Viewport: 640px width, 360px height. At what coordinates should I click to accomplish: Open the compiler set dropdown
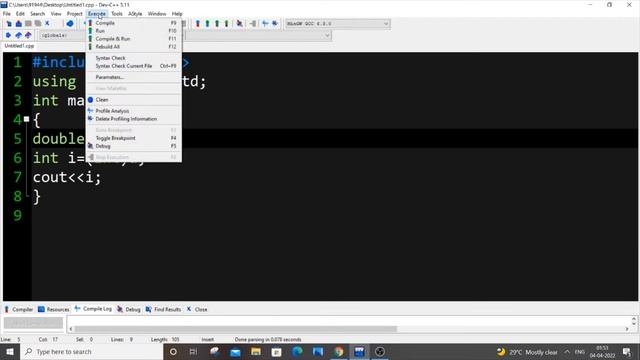coord(338,24)
